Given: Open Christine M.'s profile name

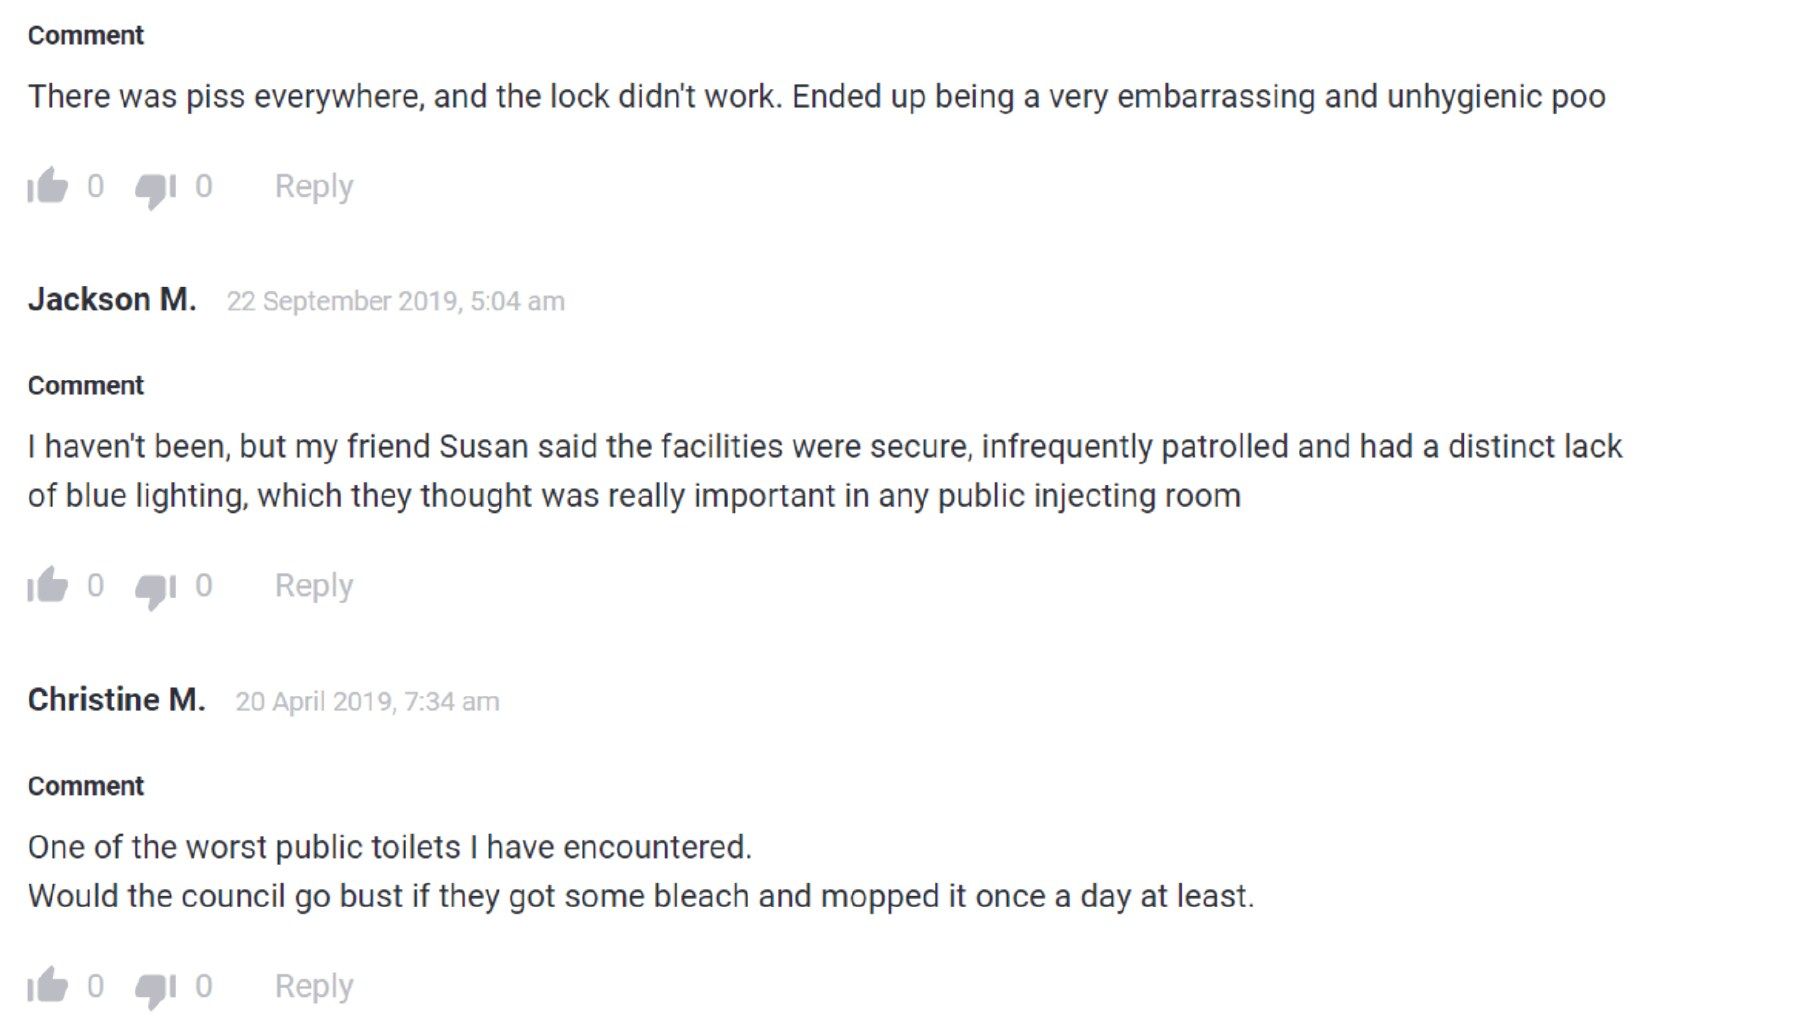Looking at the screenshot, I should tap(118, 699).
